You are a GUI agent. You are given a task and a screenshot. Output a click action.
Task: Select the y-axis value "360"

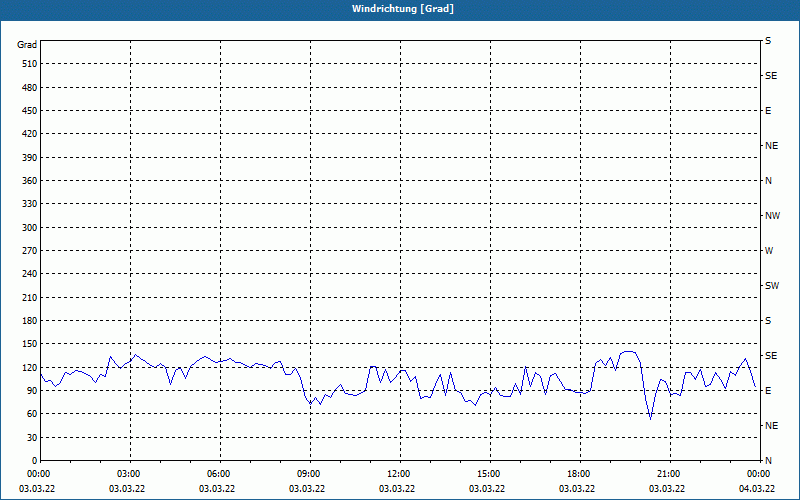click(30, 181)
